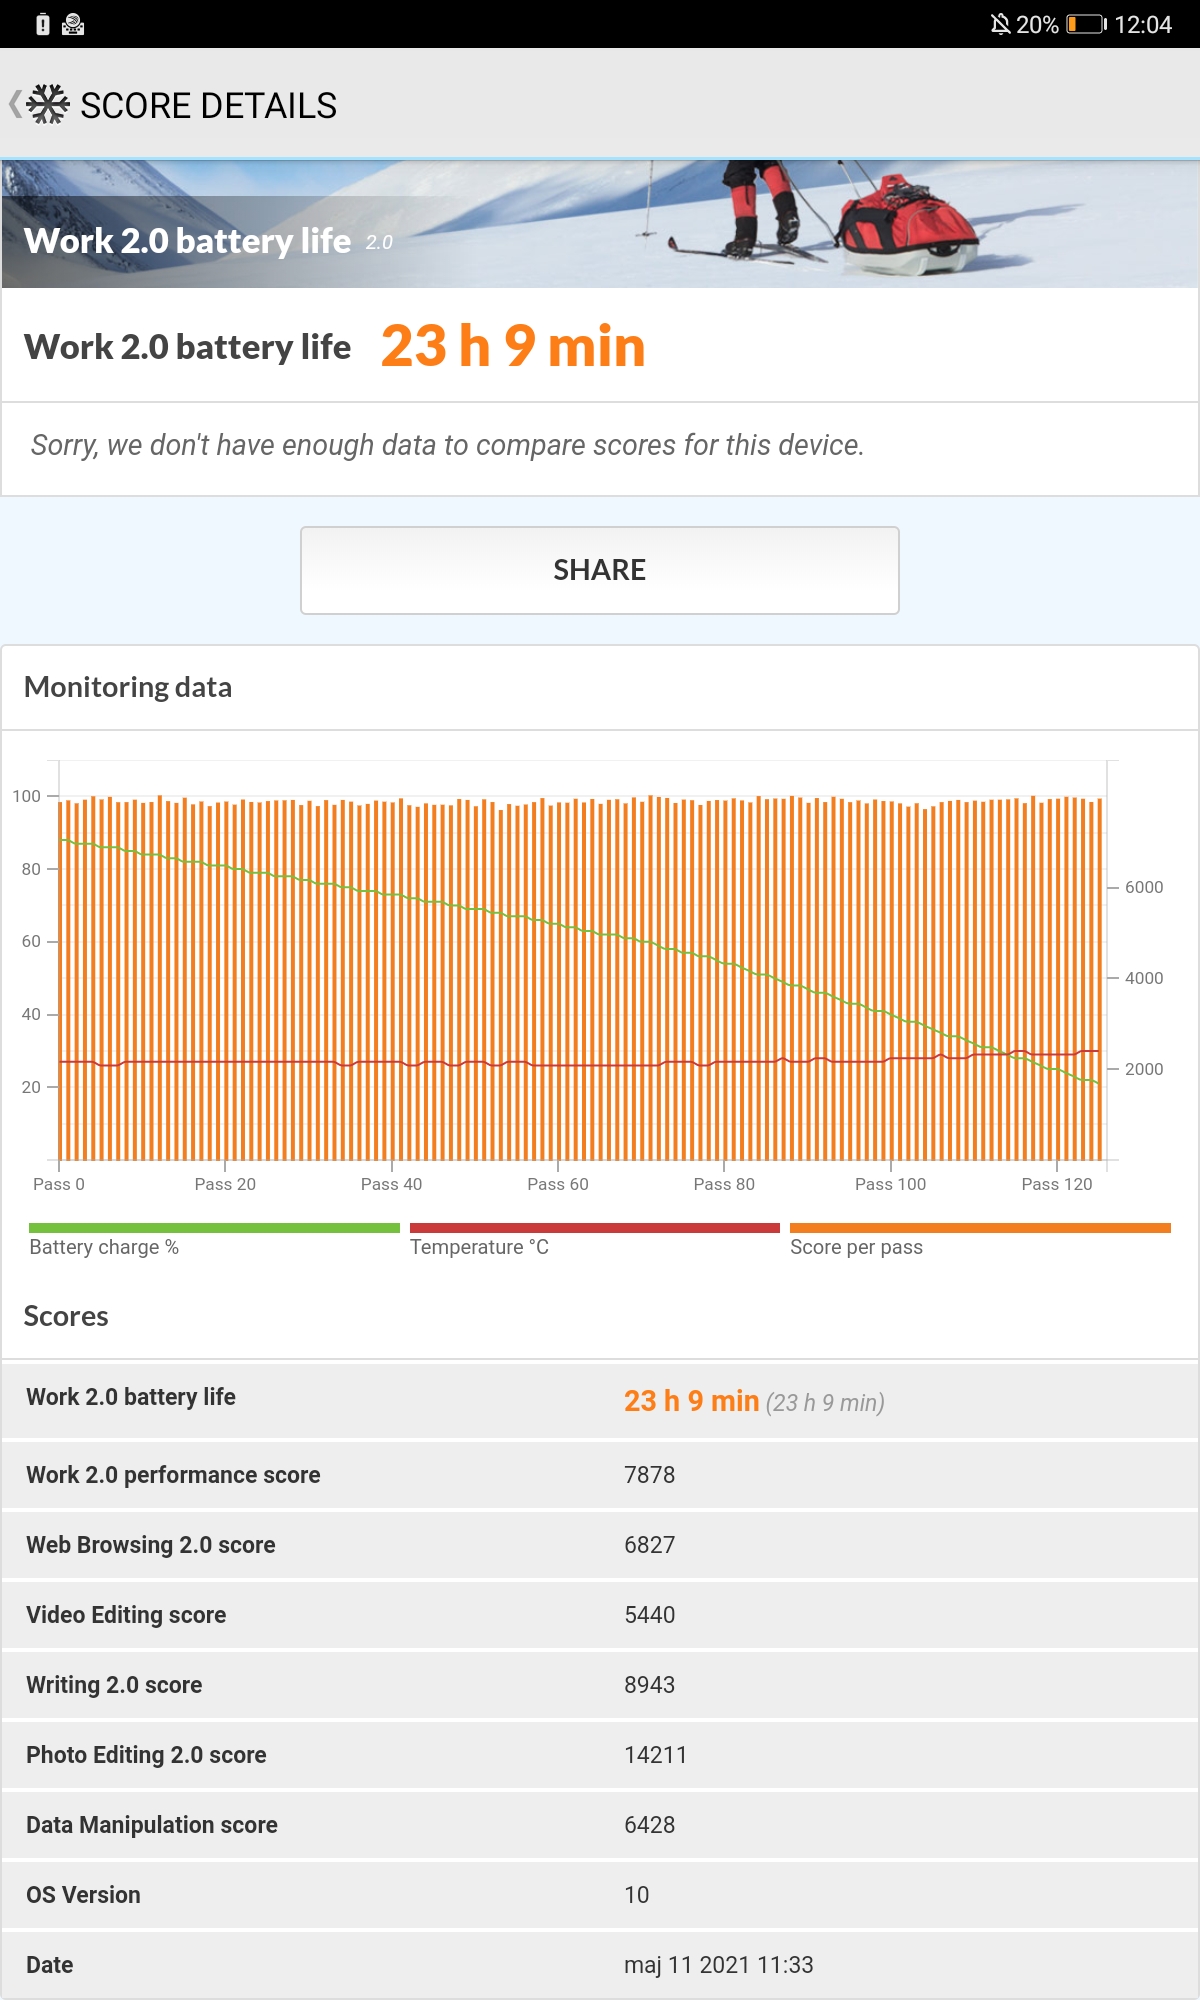Image resolution: width=1200 pixels, height=2000 pixels.
Task: Click the PCMark snowflake logo icon
Action: pos(48,104)
